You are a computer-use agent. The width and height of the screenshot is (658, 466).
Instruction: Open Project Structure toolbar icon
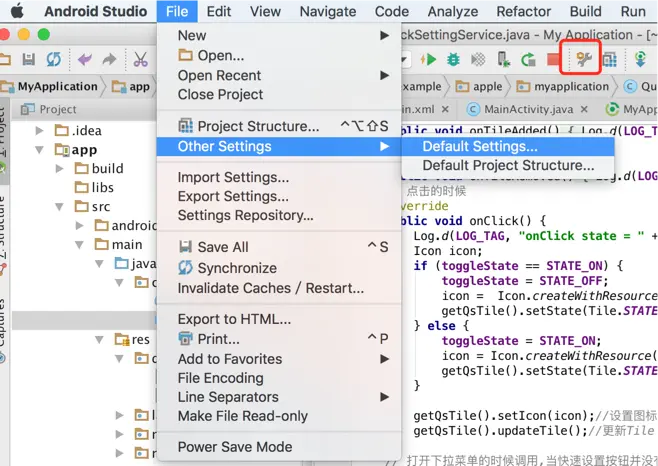click(x=610, y=60)
